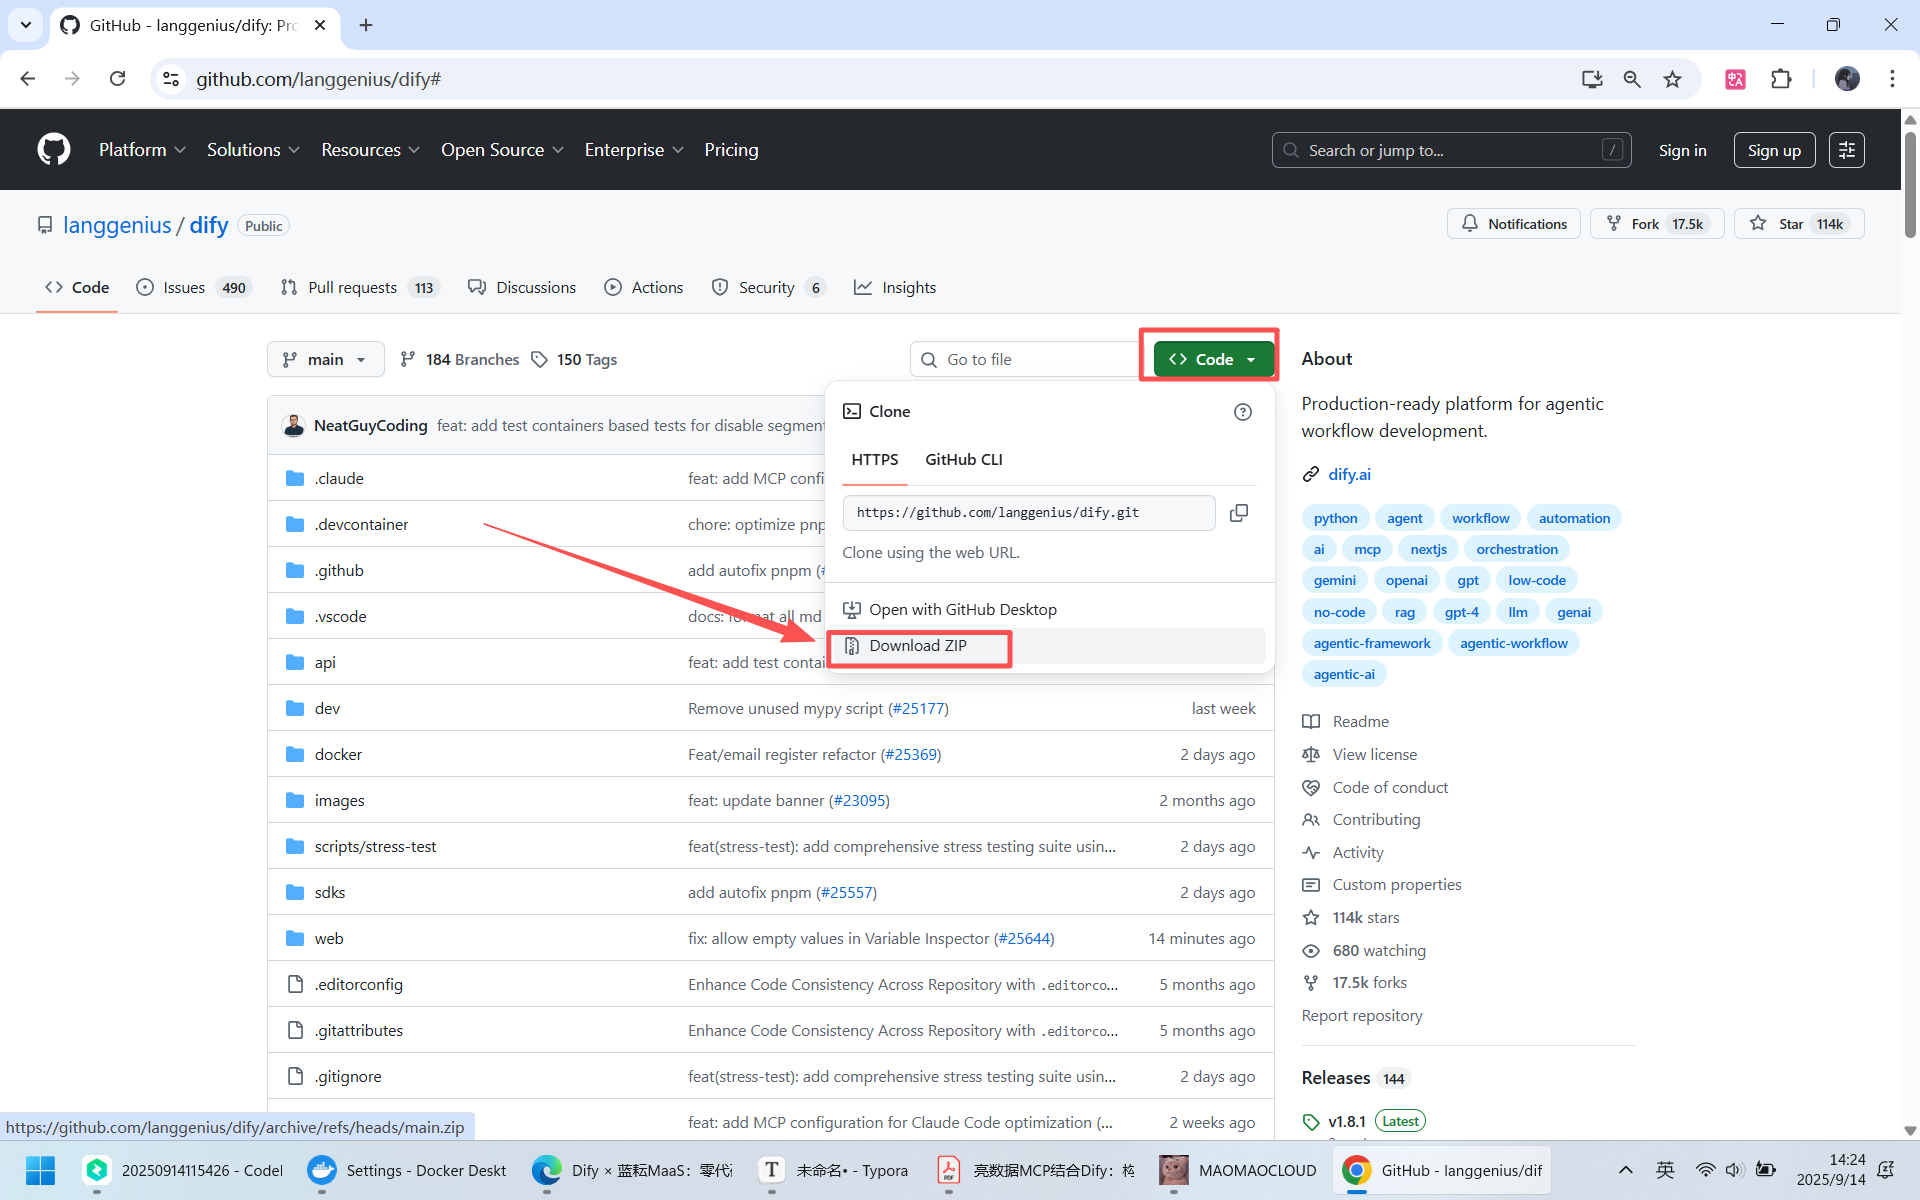The image size is (1920, 1200).
Task: Open the .devcontainer folder
Action: click(x=361, y=524)
